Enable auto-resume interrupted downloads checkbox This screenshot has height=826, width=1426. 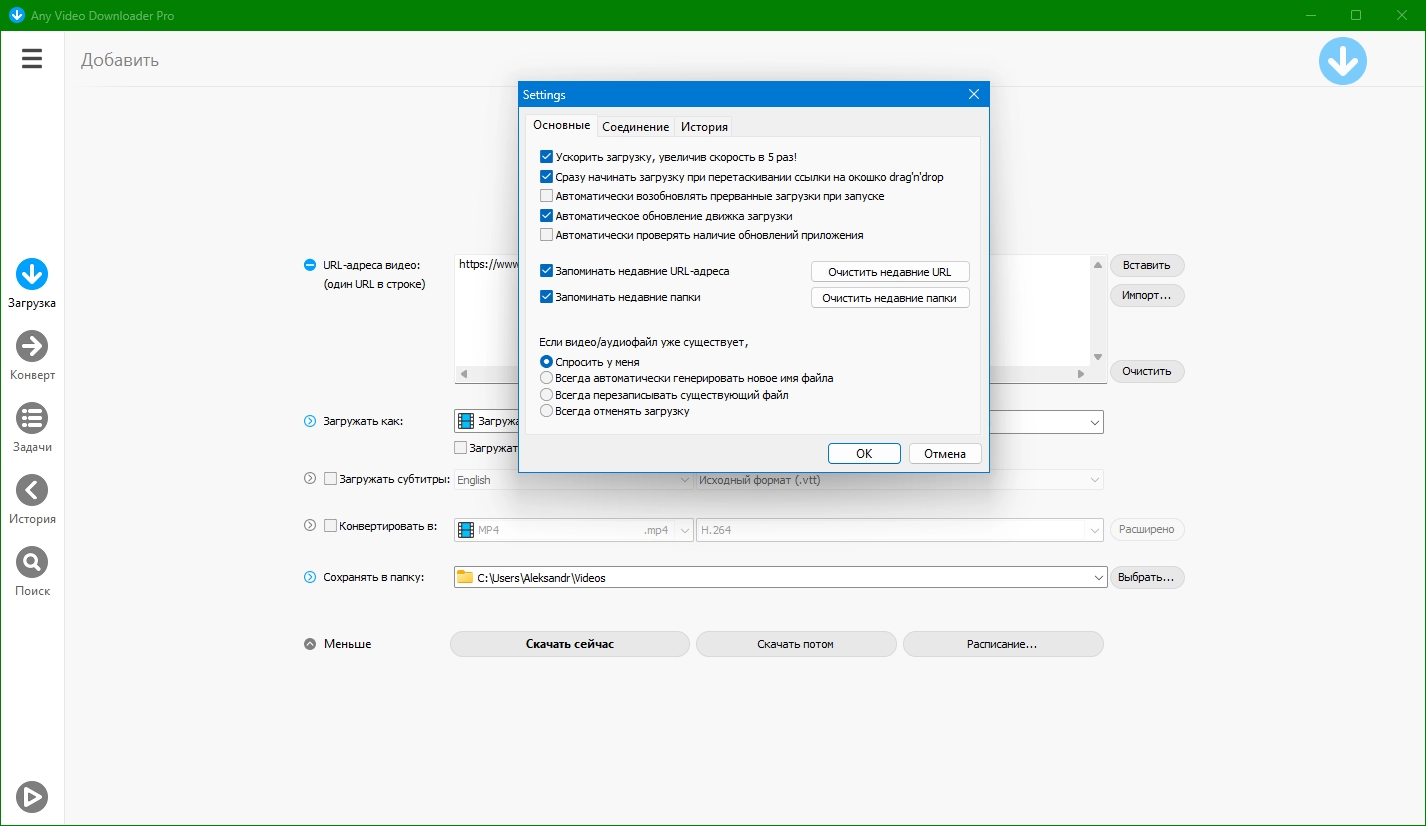[x=546, y=196]
